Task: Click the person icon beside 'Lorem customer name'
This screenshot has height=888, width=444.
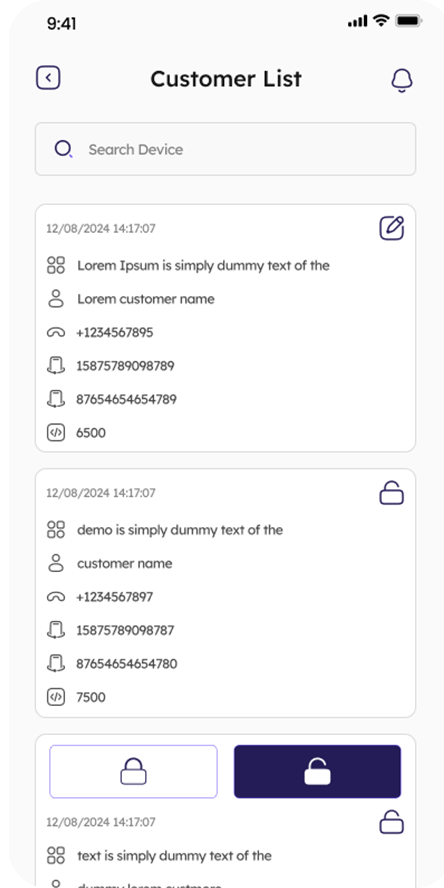Action: [x=56, y=298]
